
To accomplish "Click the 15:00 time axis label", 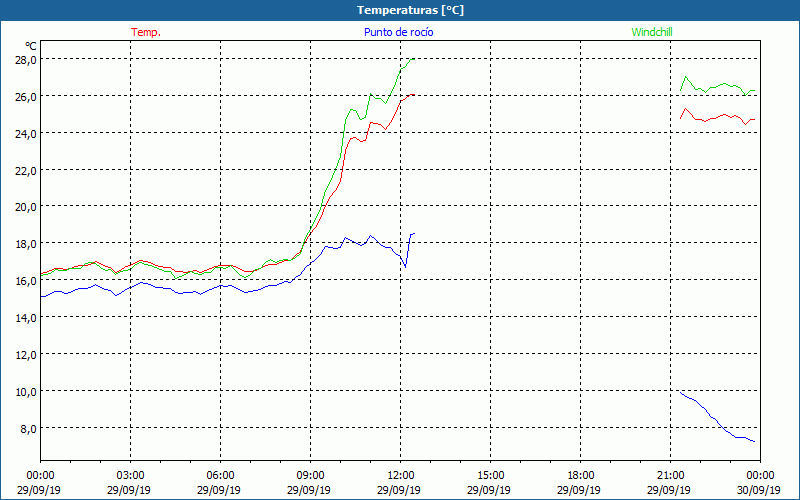I will pyautogui.click(x=490, y=476).
